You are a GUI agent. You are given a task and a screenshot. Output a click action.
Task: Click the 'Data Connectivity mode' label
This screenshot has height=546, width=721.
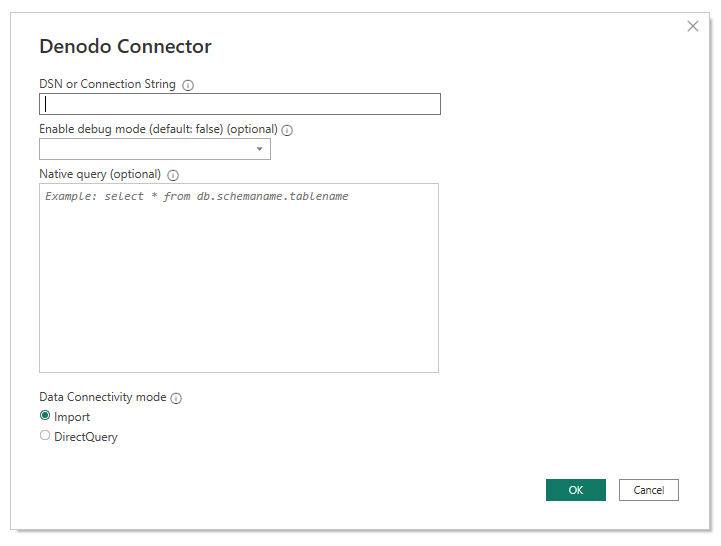pos(102,397)
